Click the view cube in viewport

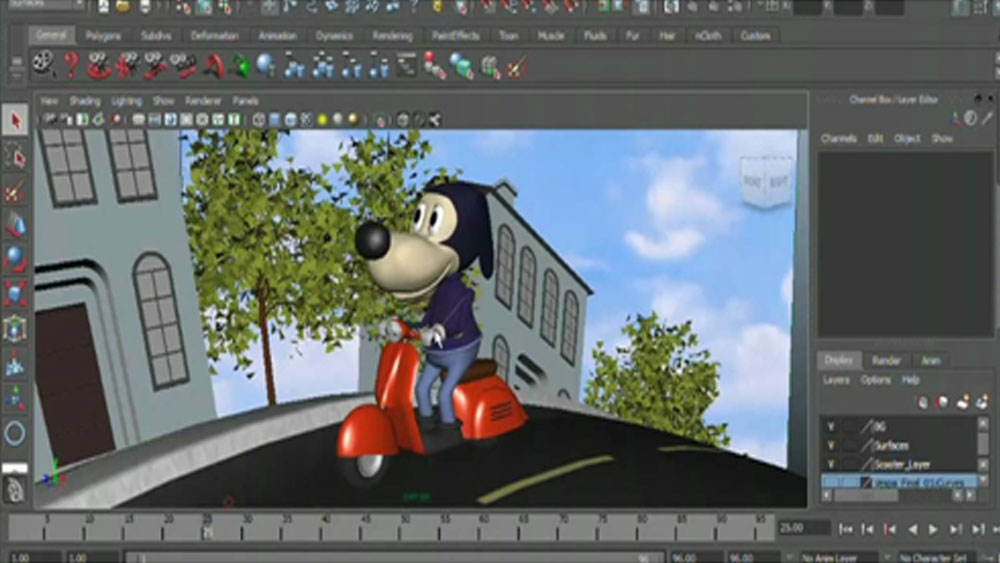point(767,181)
